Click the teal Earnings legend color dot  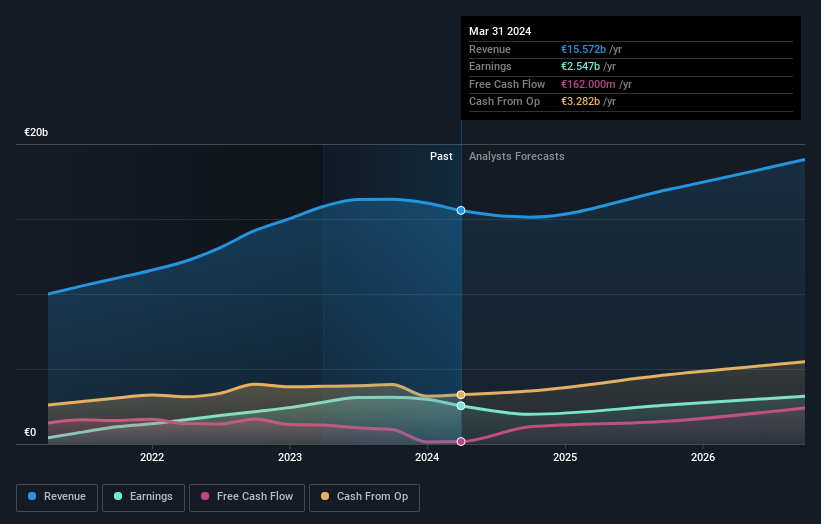point(118,496)
